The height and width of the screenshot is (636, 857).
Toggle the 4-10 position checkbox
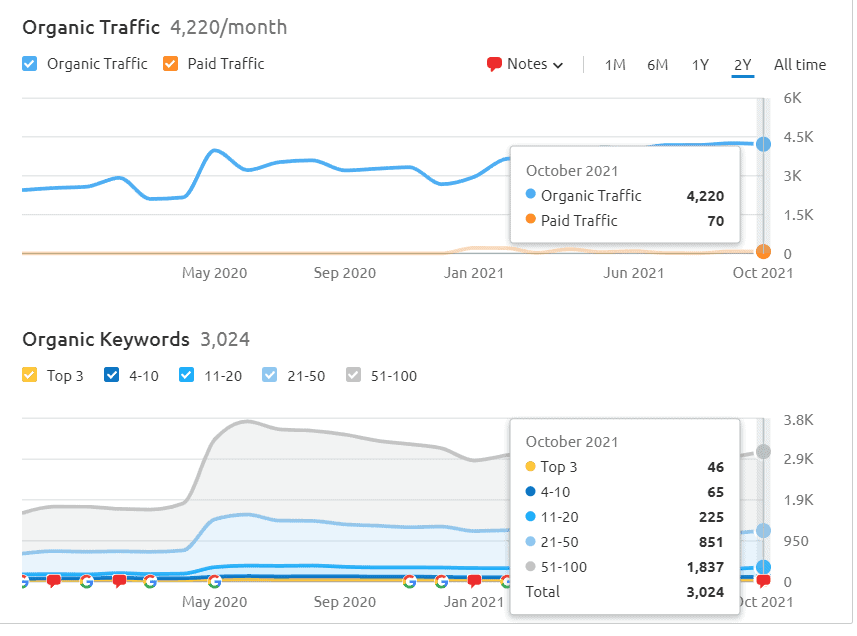111,375
